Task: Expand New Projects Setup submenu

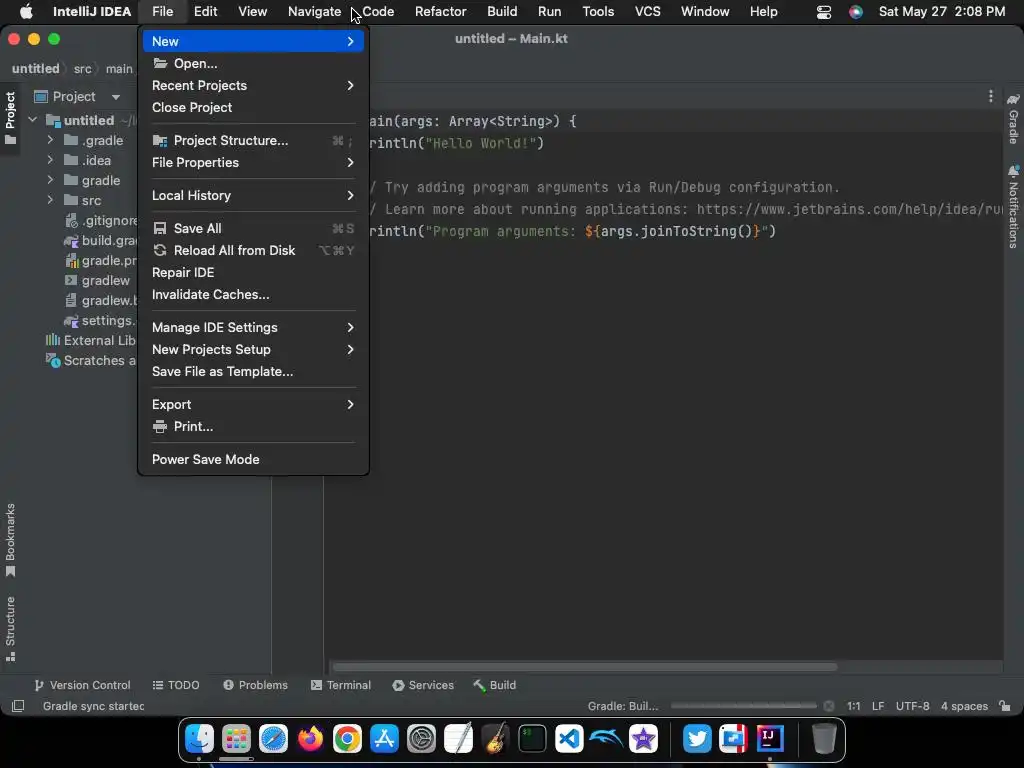Action: coord(253,349)
